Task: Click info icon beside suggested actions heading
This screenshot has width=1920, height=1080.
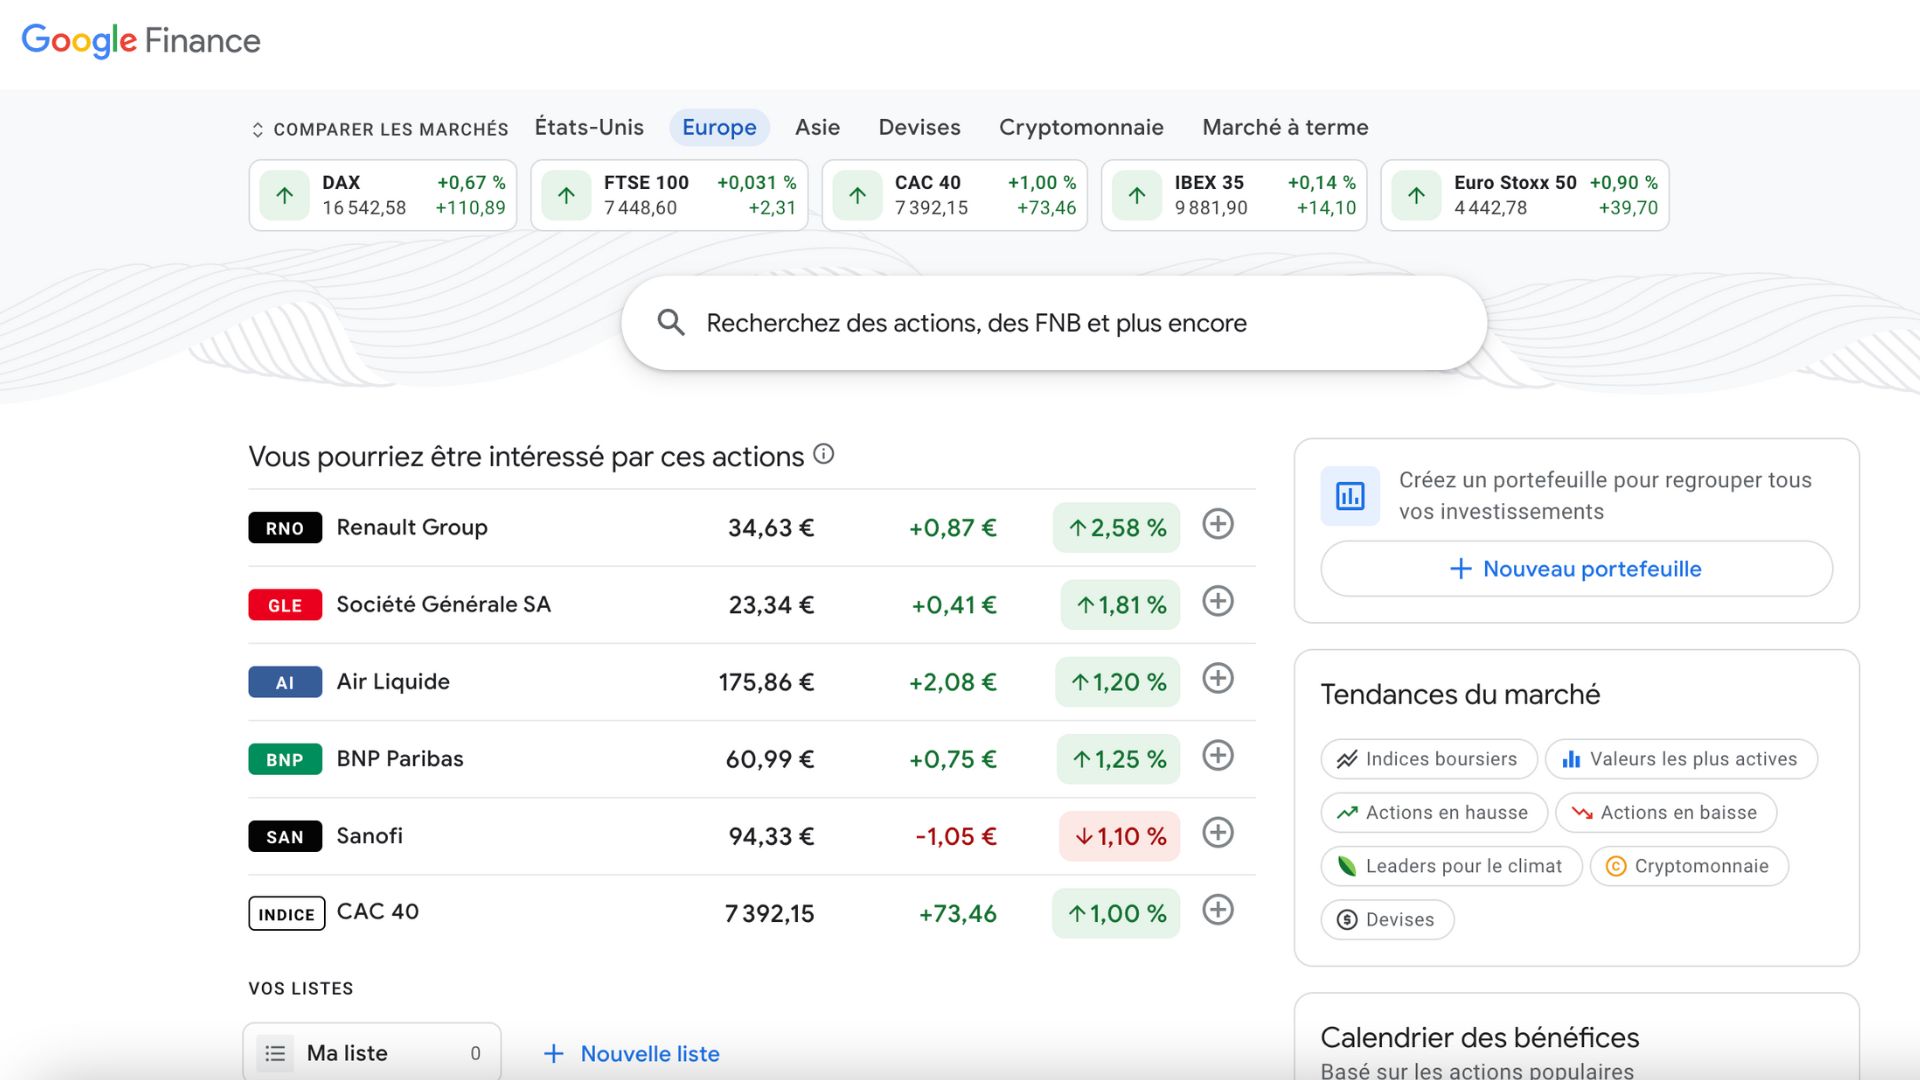Action: (x=823, y=454)
